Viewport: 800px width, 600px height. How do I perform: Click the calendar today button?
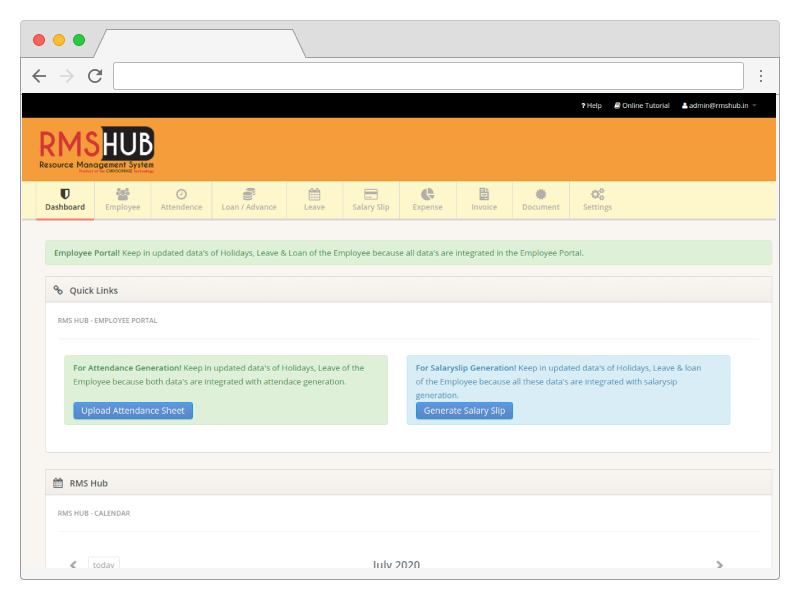pos(104,563)
